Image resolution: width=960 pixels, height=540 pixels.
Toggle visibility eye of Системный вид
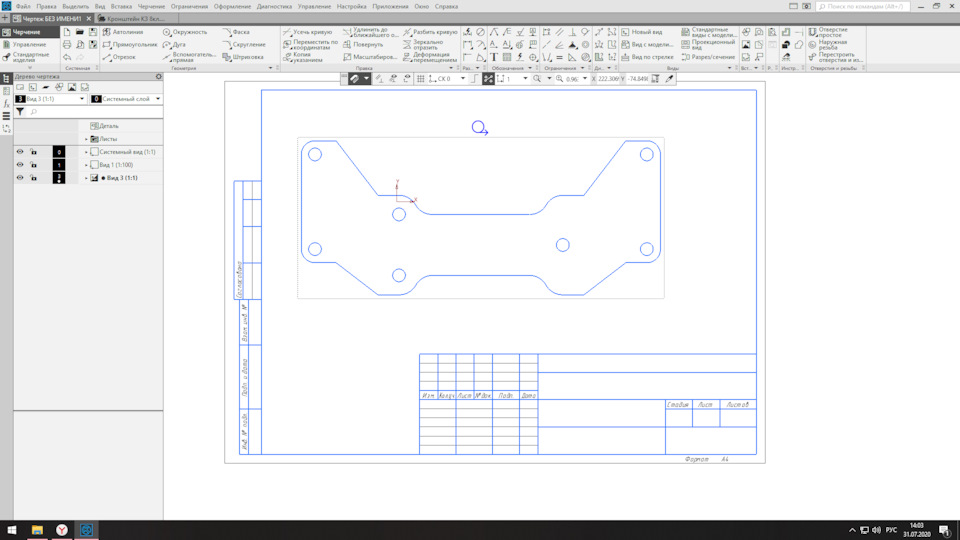[x=20, y=152]
